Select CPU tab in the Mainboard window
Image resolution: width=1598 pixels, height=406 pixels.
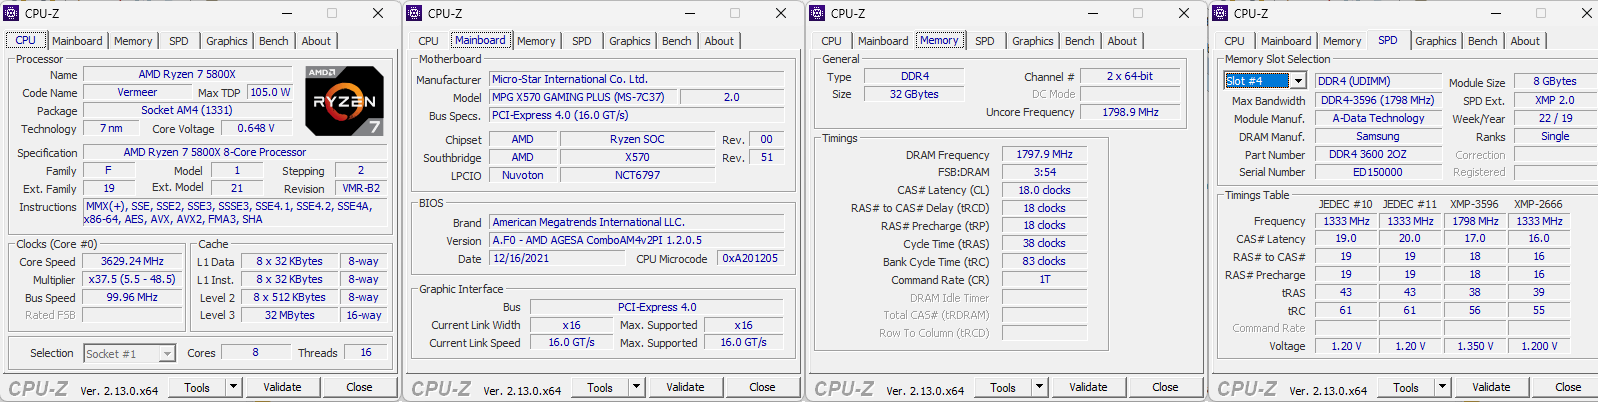428,41
